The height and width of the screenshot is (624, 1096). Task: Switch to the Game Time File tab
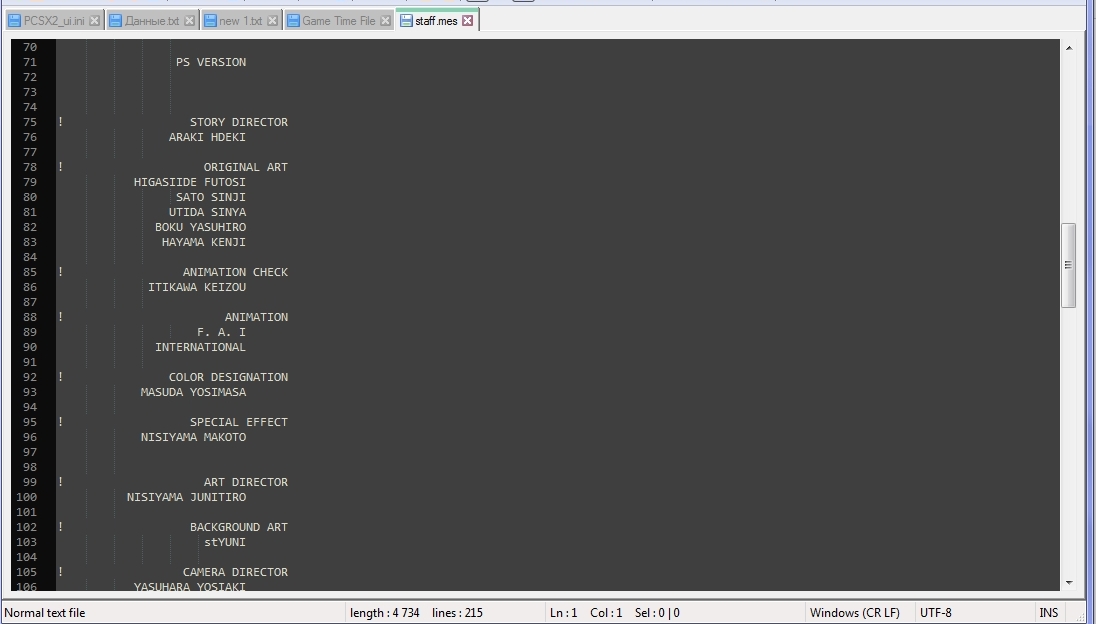[338, 21]
